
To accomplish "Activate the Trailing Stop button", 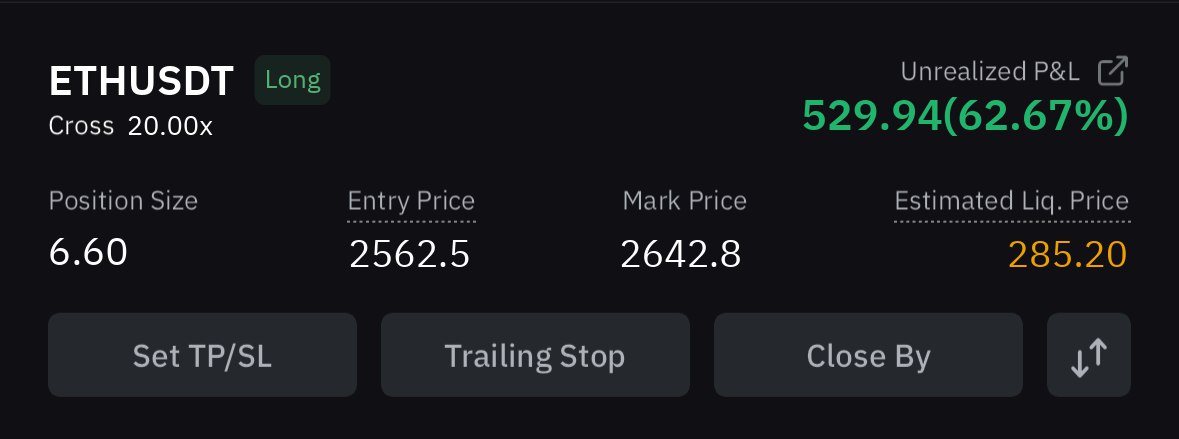I will click(535, 355).
